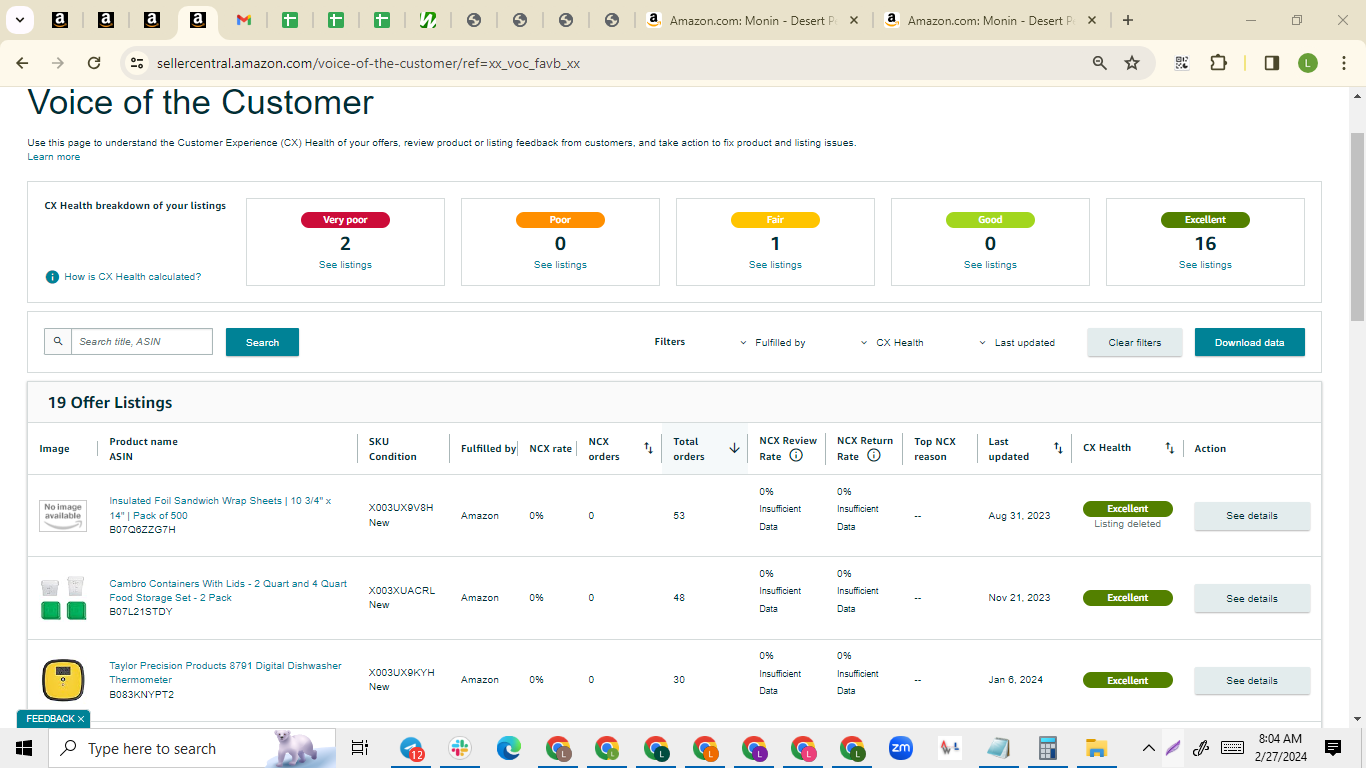The height and width of the screenshot is (768, 1366).
Task: Open How is CX Health calculated link
Action: point(133,277)
